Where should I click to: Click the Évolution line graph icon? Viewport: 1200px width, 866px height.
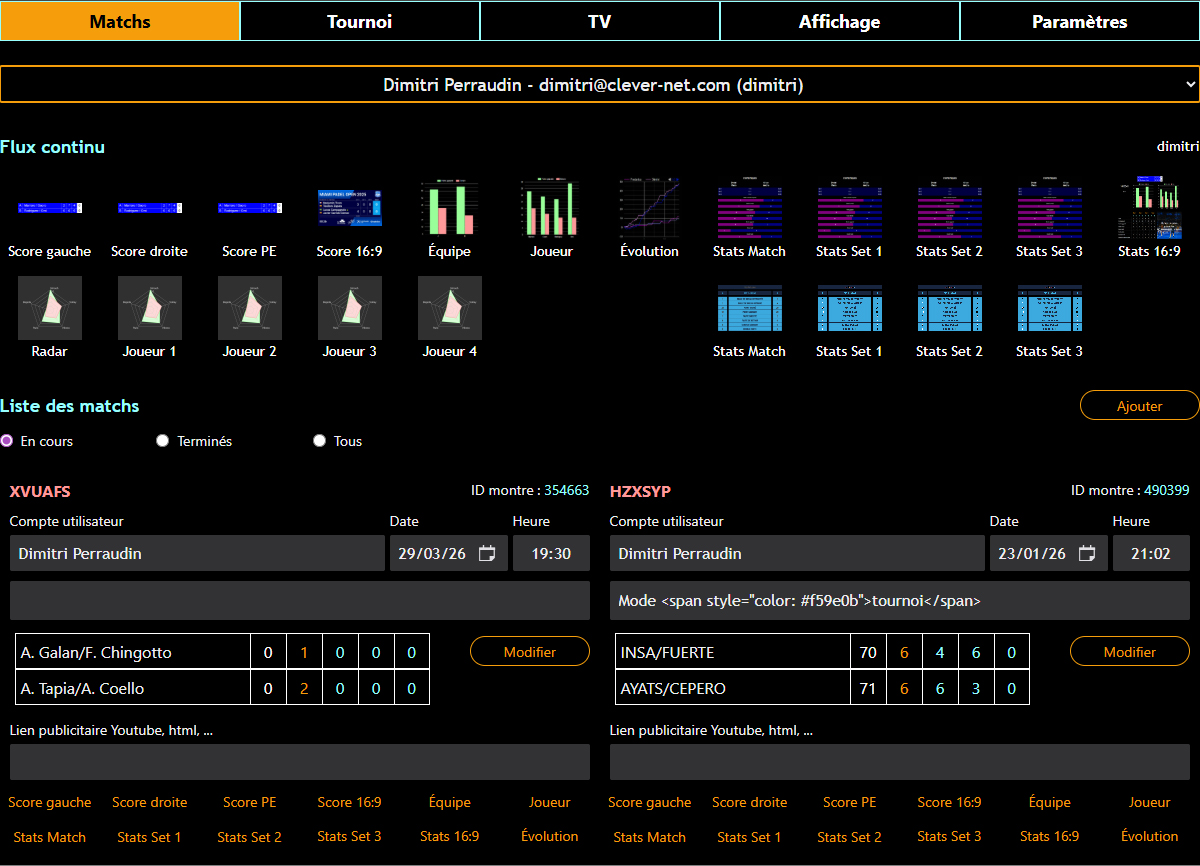click(x=649, y=208)
